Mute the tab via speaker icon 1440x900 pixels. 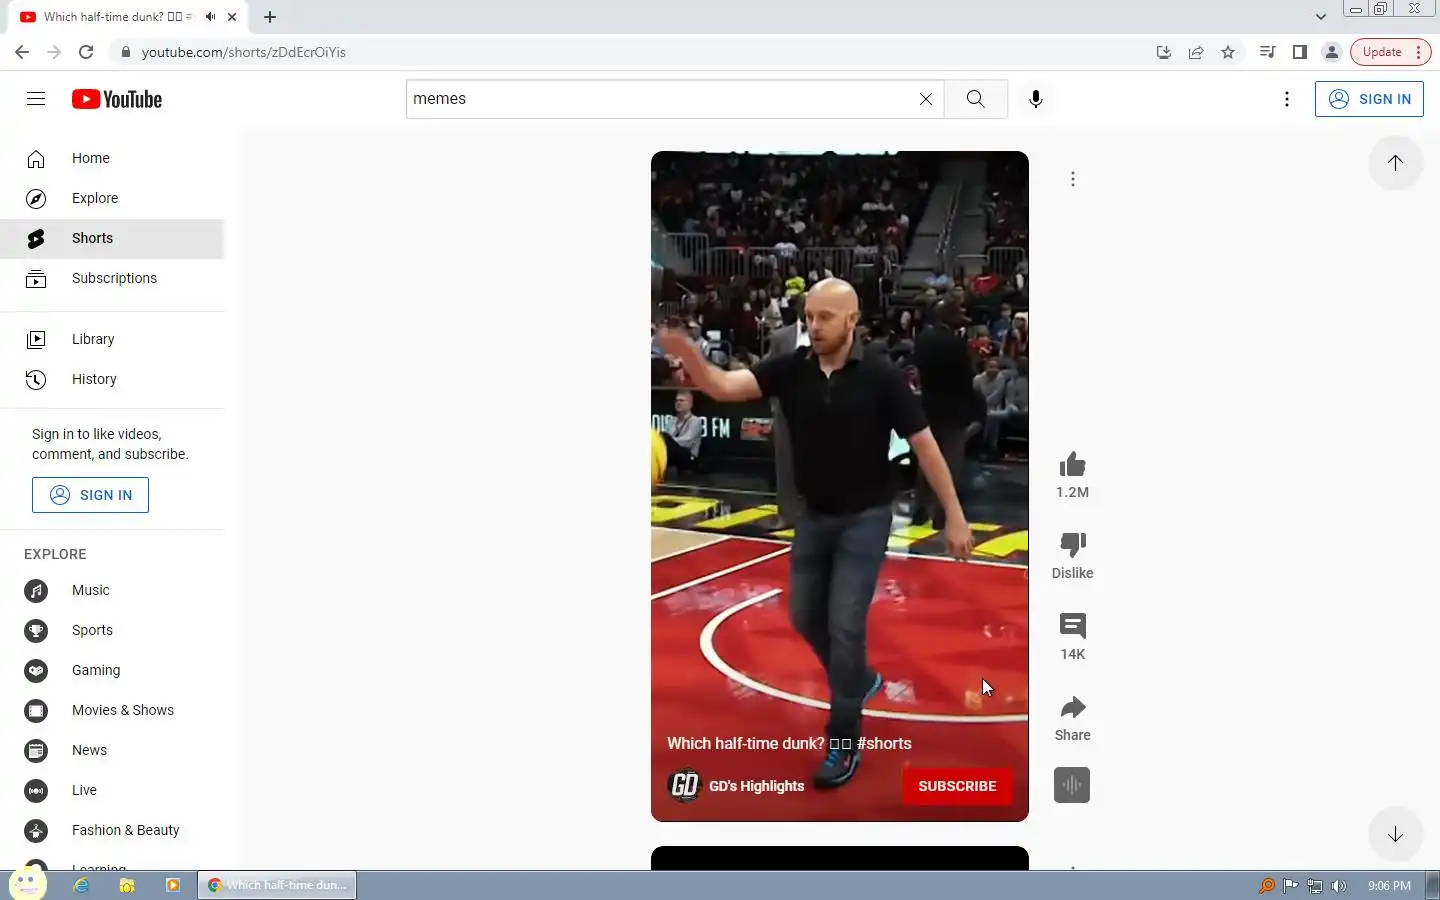point(211,17)
